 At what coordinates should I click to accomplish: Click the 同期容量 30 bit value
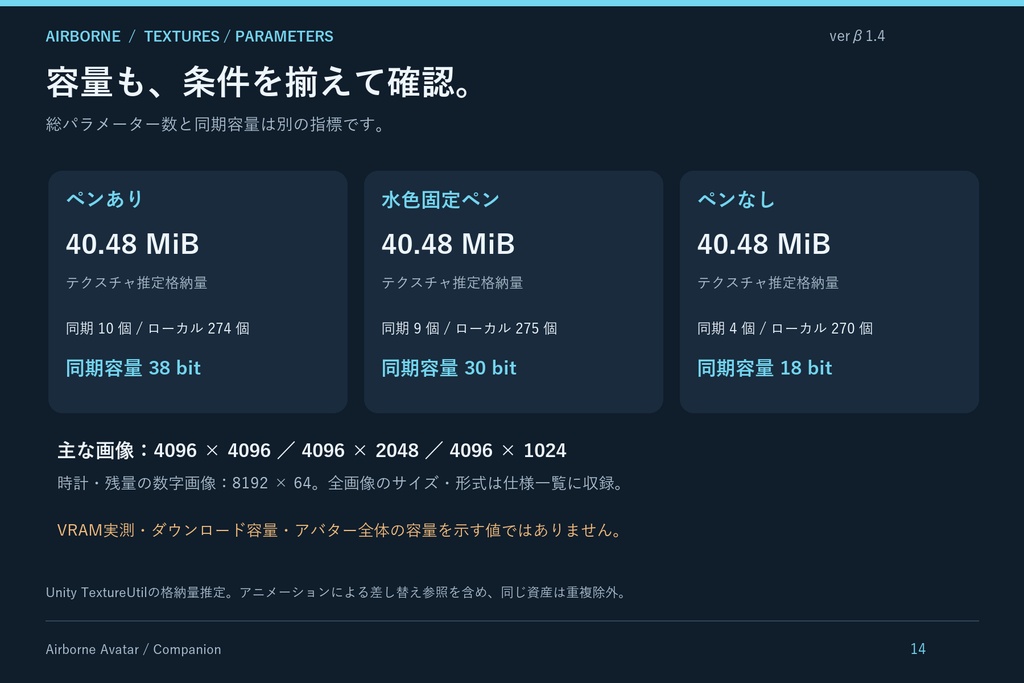click(x=449, y=368)
